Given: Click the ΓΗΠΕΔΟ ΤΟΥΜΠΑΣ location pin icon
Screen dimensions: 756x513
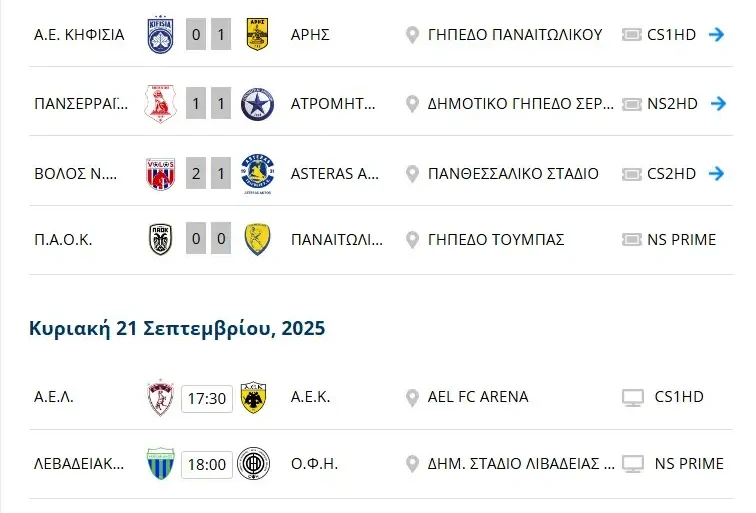Looking at the screenshot, I should (411, 240).
